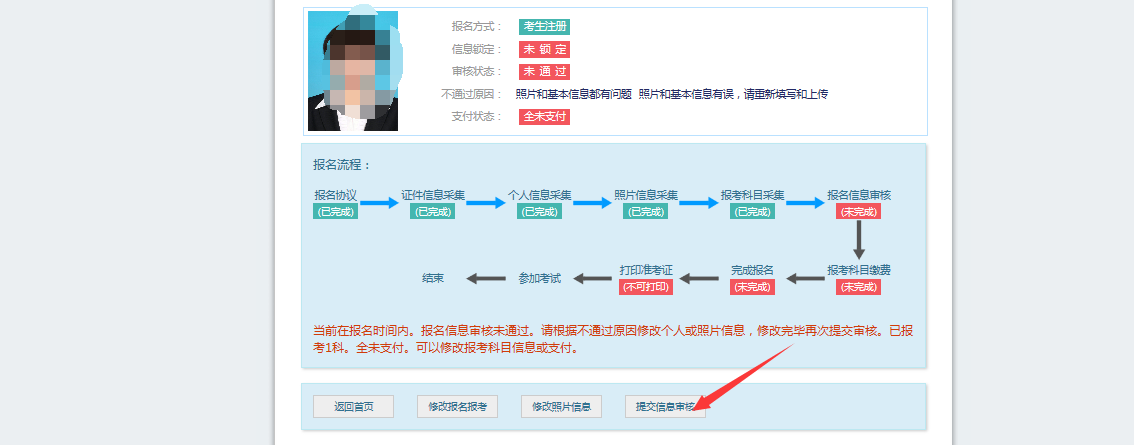
Task: Open the 报考科目采集 step
Action: pos(752,195)
